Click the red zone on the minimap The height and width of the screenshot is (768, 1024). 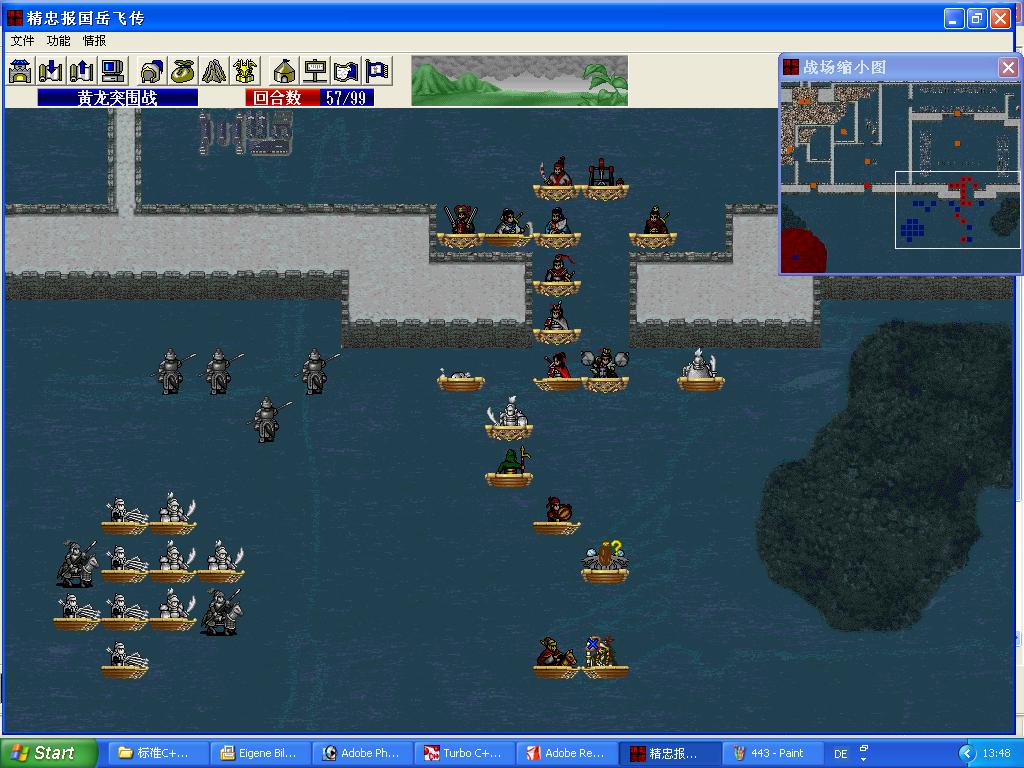click(804, 249)
